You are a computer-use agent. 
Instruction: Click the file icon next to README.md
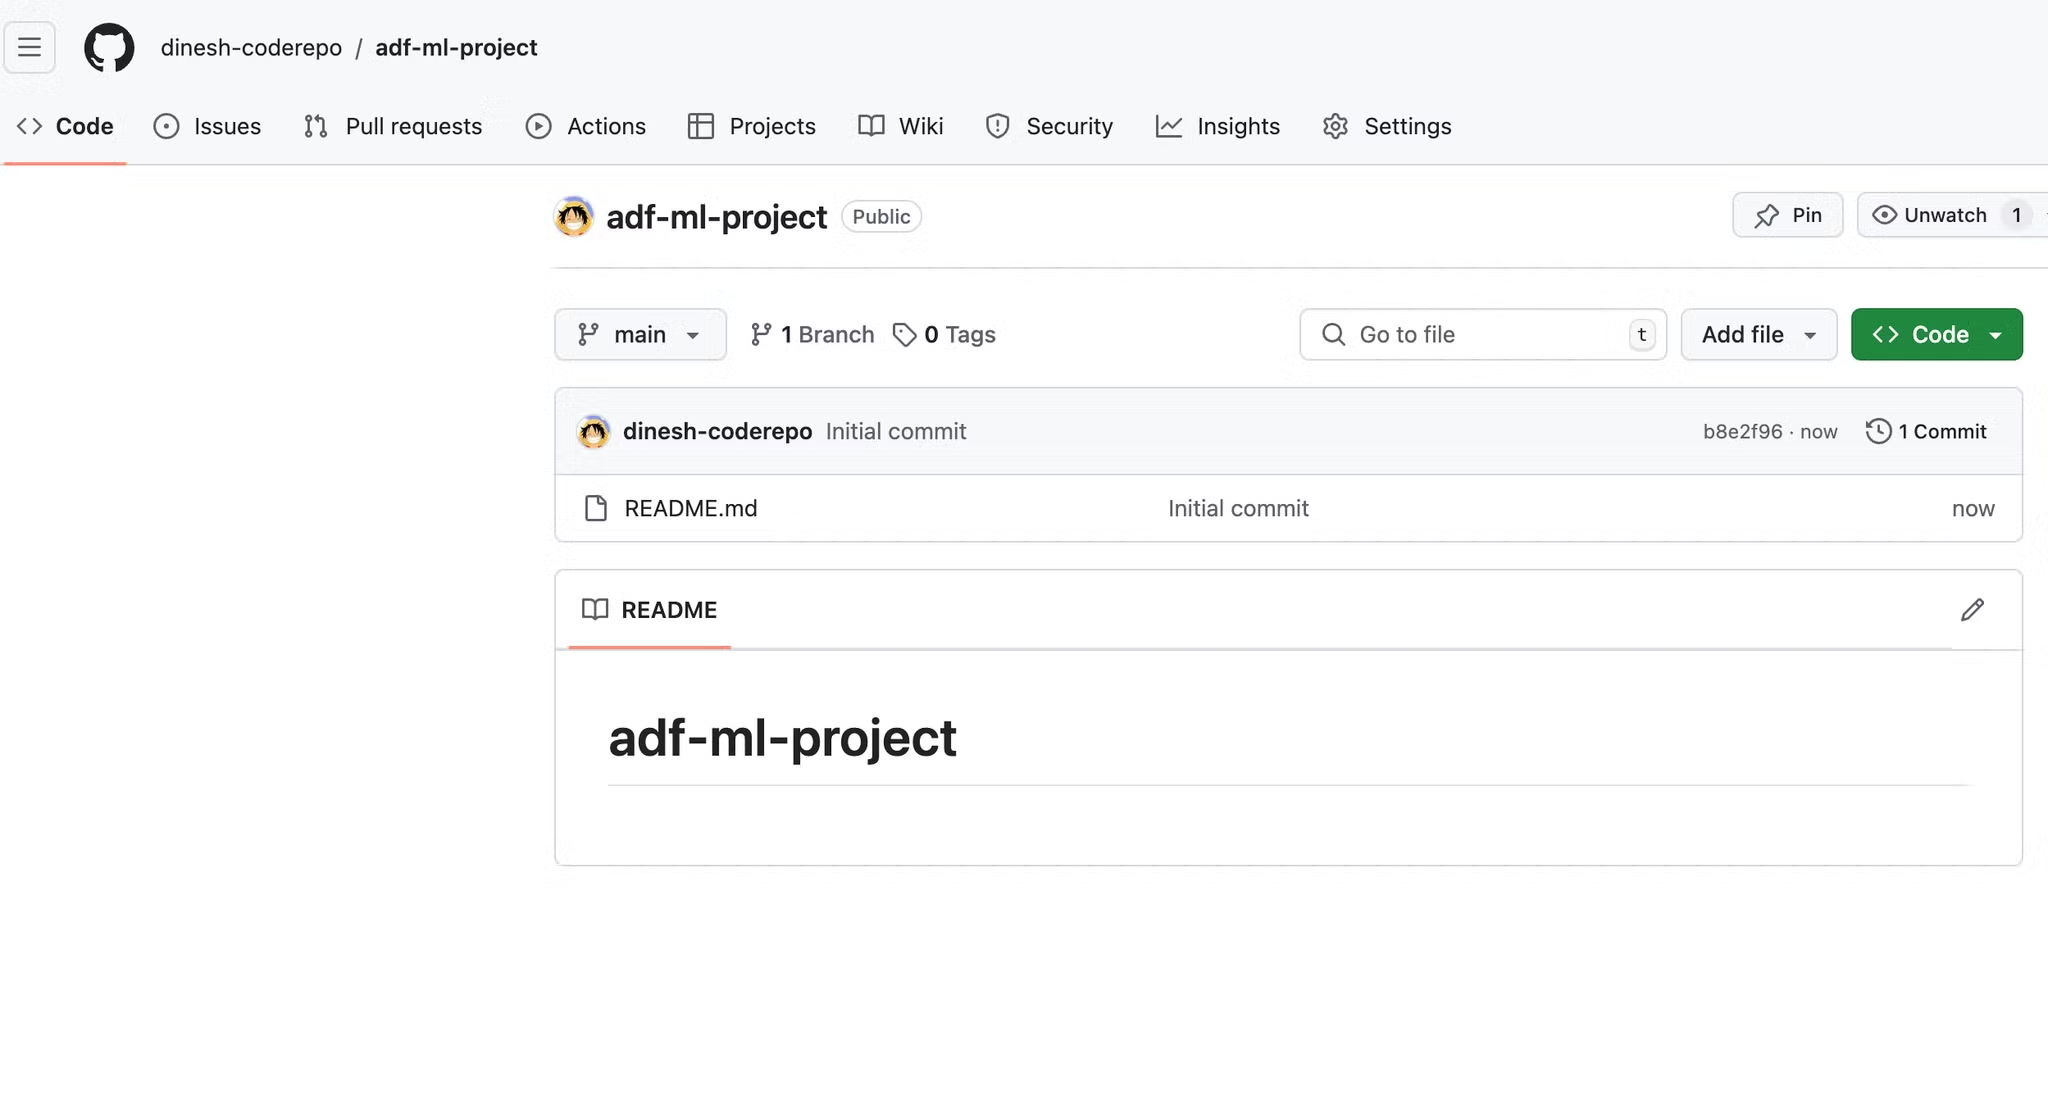[x=596, y=508]
